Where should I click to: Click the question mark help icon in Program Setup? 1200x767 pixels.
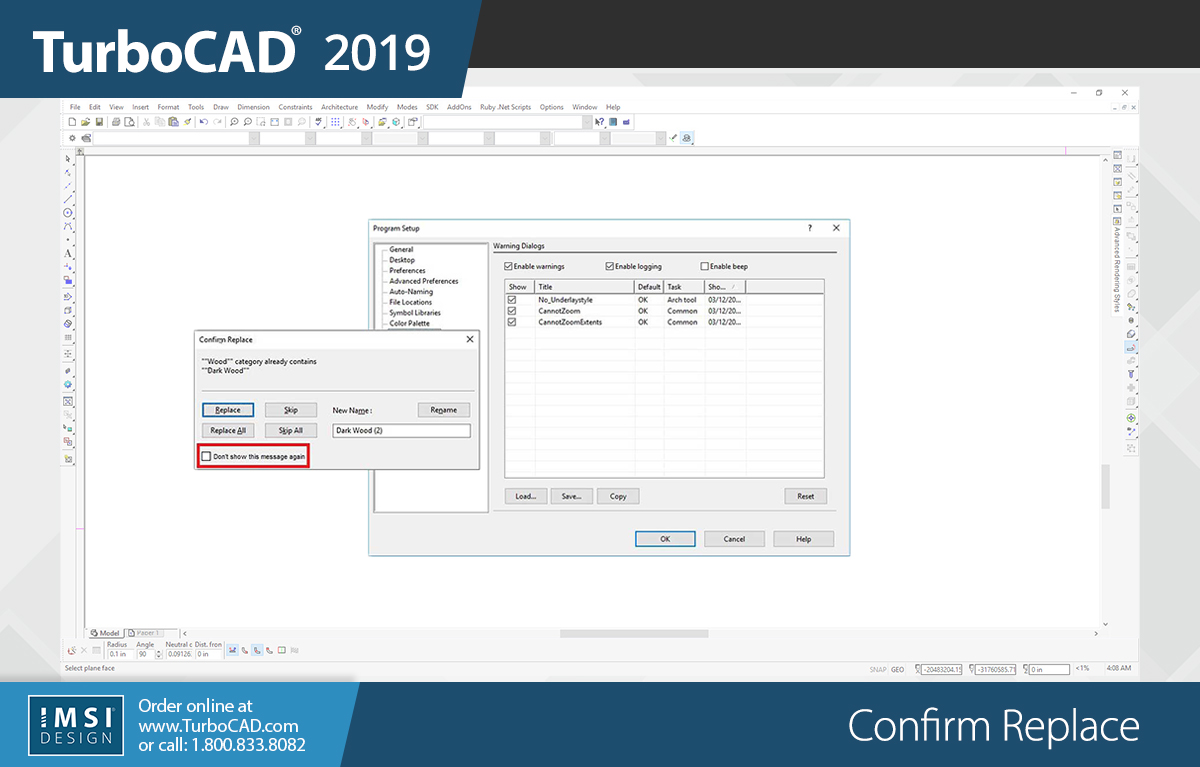coord(810,228)
